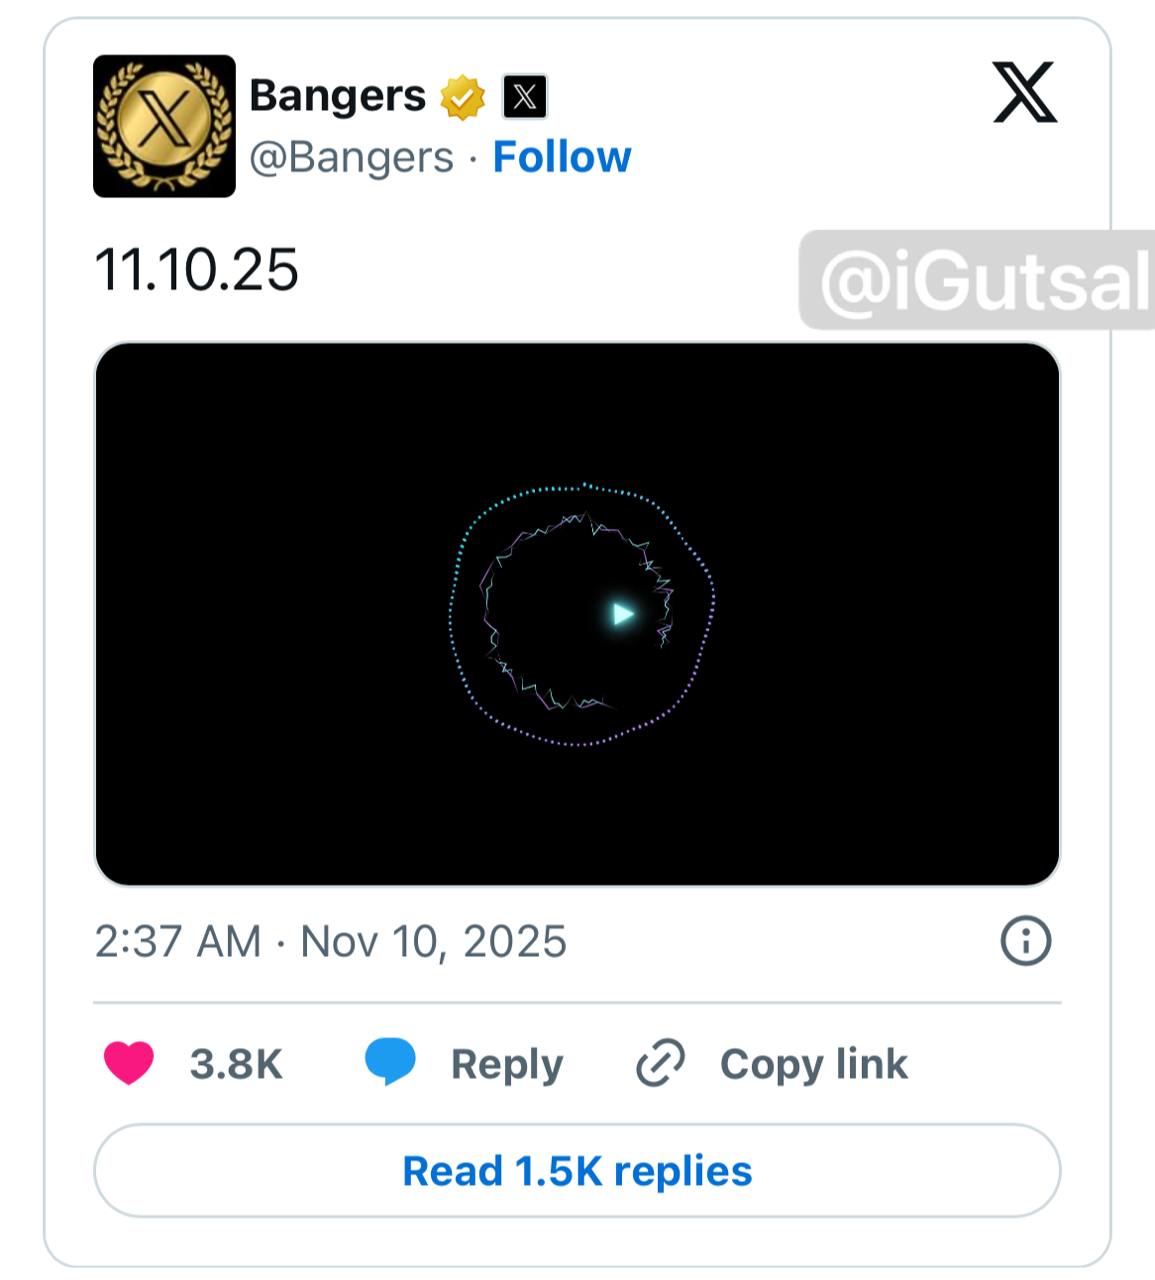Open the Read 1.5K replies thread

577,1170
